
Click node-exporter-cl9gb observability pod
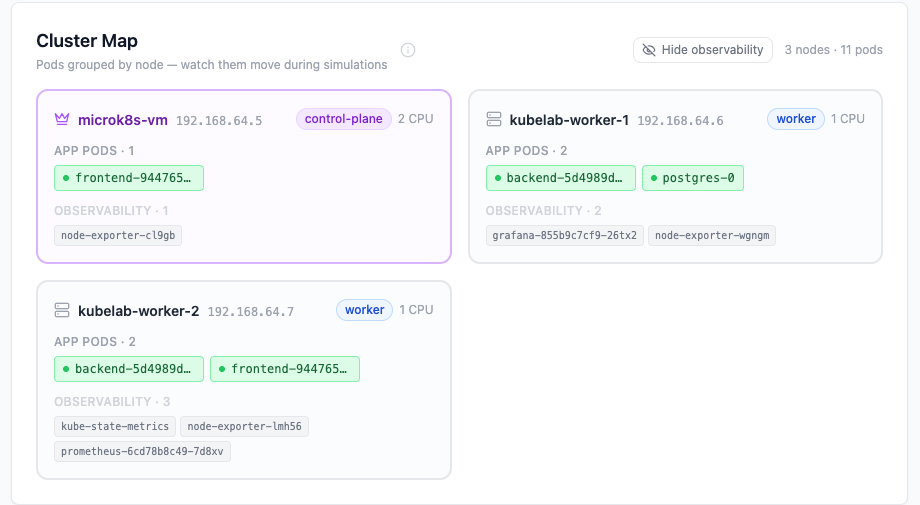118,236
